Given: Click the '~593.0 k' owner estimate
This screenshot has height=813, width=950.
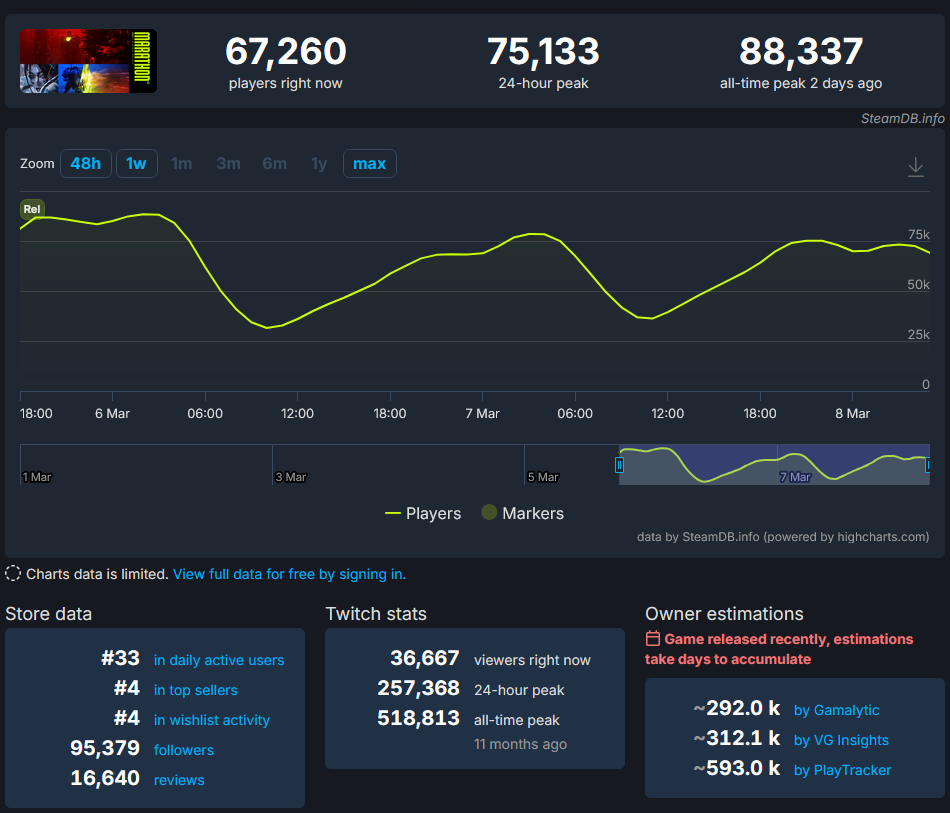Looking at the screenshot, I should pos(737,768).
